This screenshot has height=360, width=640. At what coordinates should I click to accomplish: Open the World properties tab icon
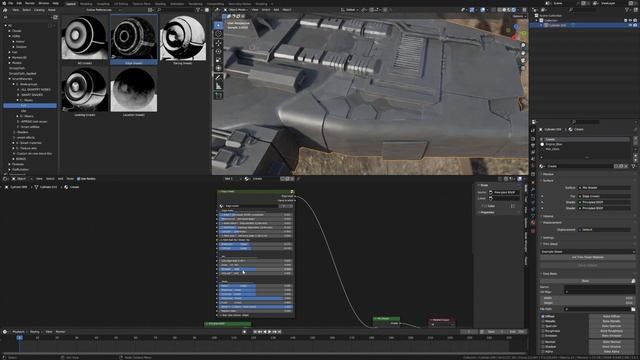[x=533, y=167]
